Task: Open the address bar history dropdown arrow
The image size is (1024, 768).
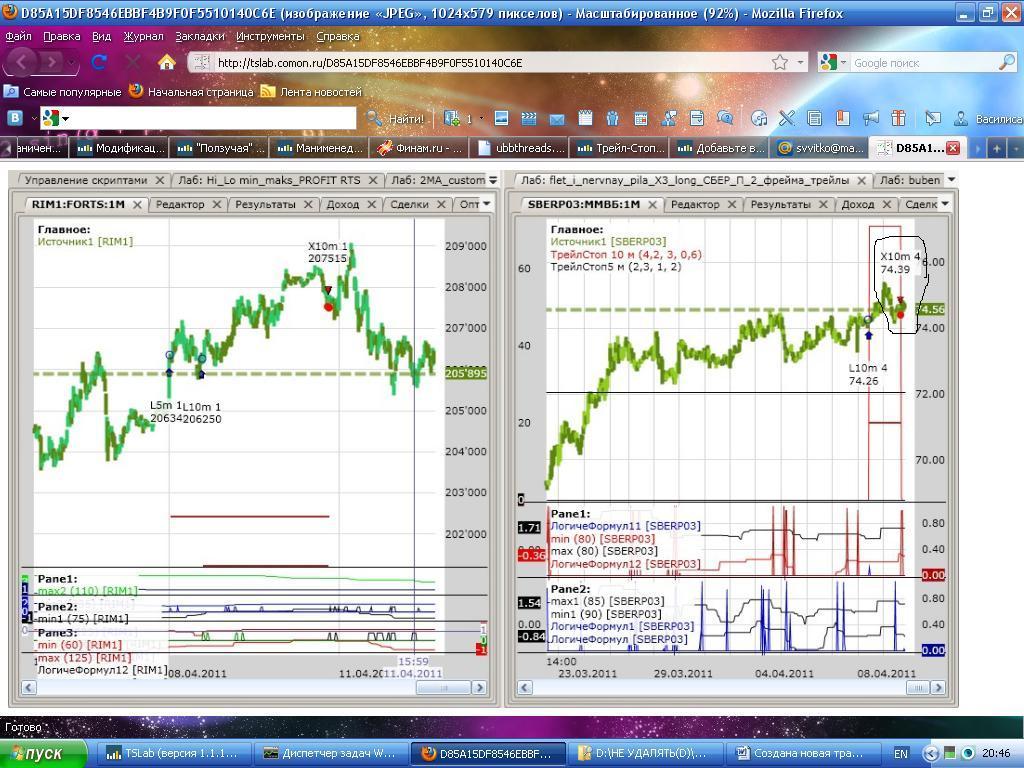Action: point(800,63)
